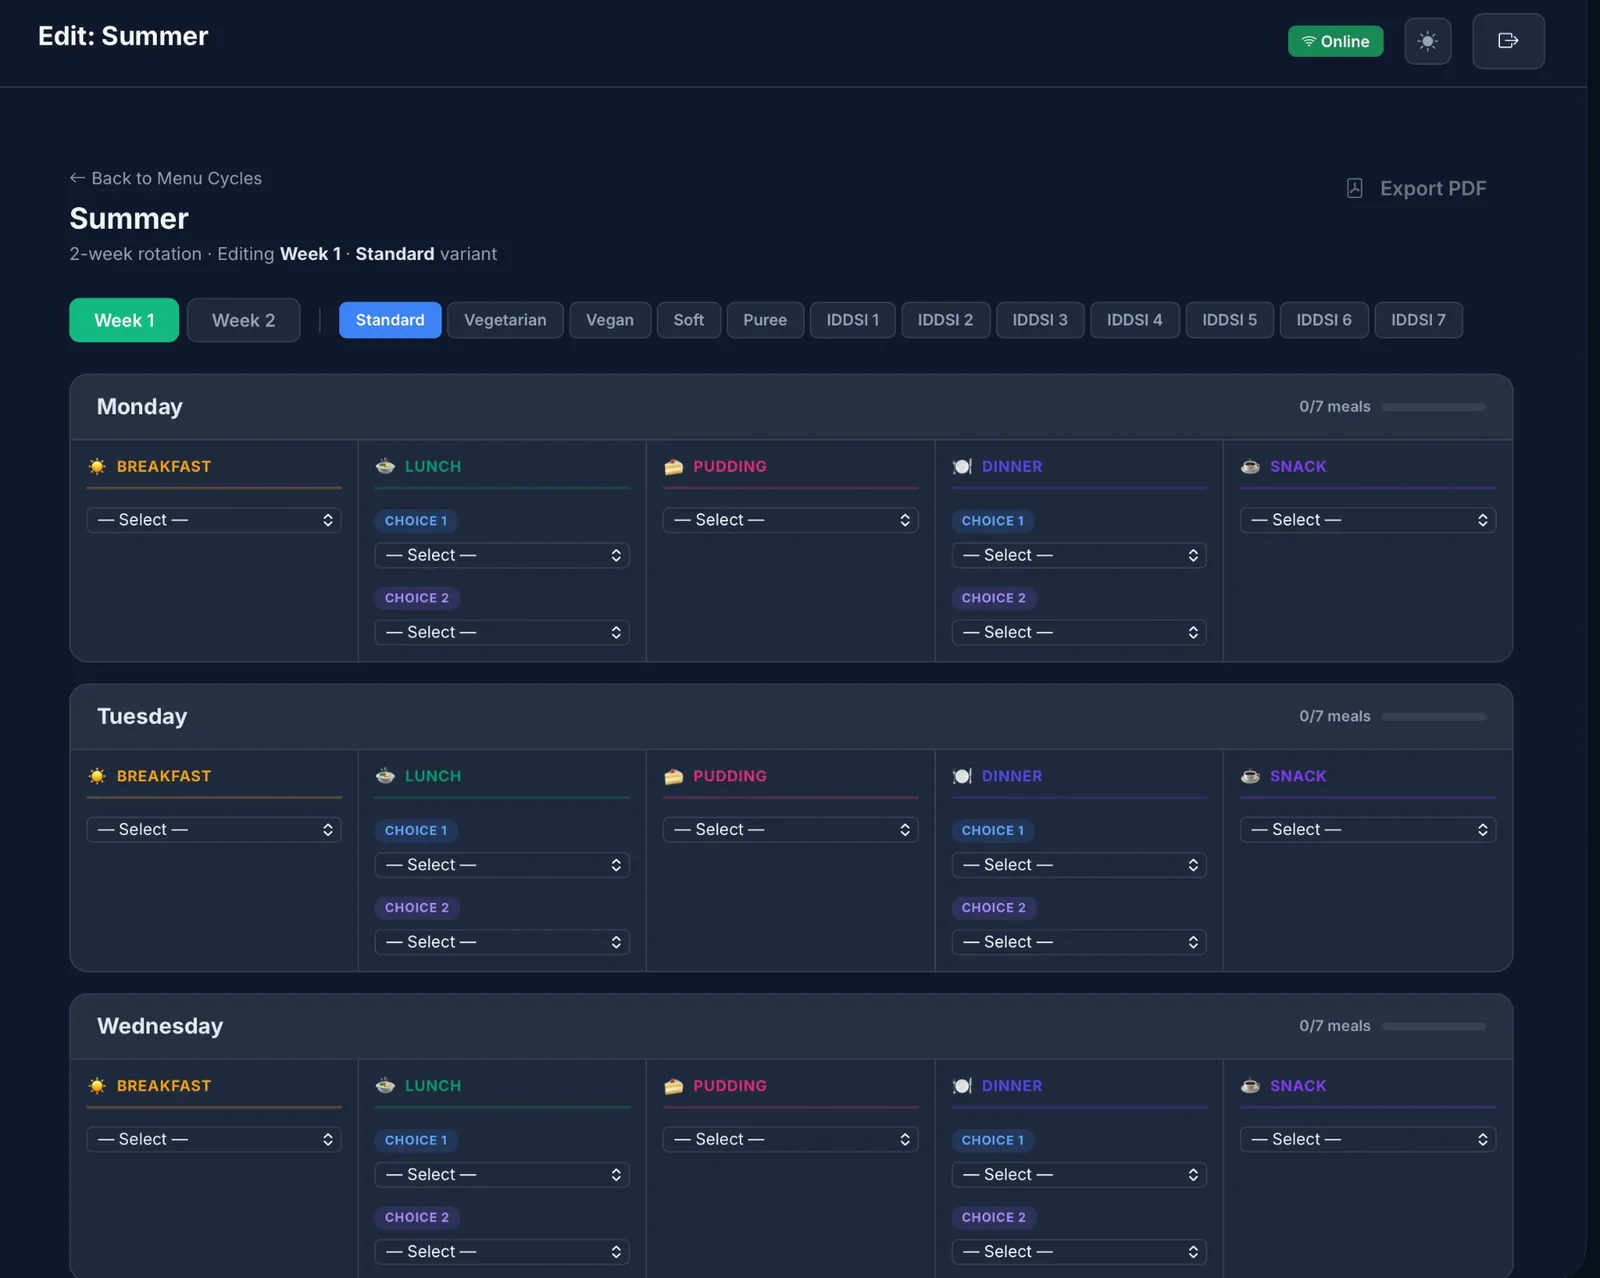
Task: Select the Vegetarian variant tab
Action: click(x=505, y=320)
